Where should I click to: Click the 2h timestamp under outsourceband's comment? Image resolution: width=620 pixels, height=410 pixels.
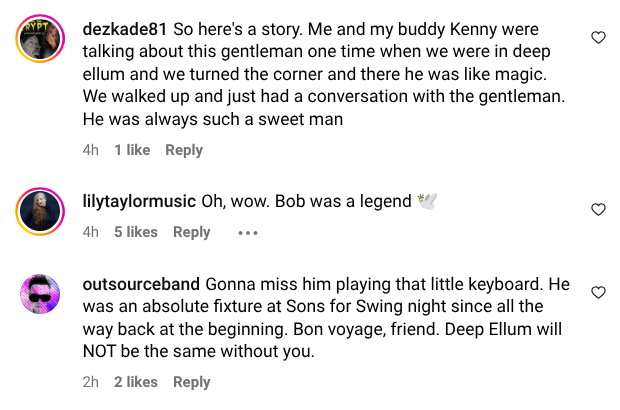[90, 382]
